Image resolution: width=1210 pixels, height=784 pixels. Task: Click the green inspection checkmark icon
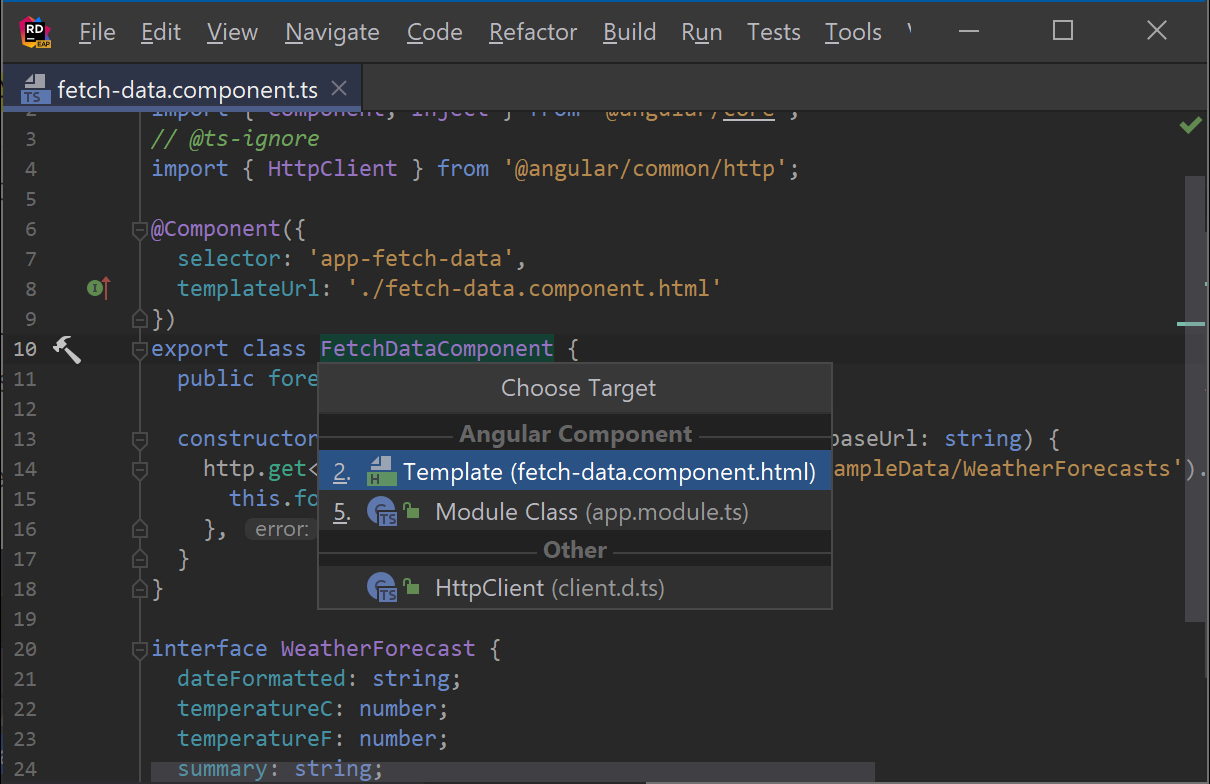1190,126
